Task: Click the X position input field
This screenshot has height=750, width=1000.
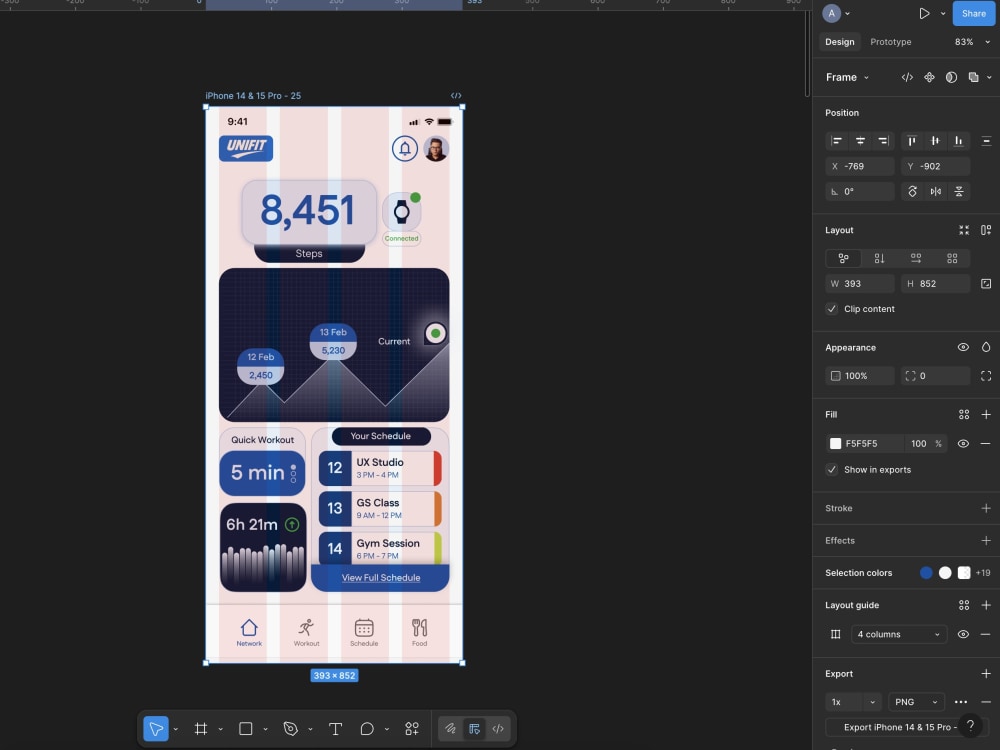Action: 860,166
